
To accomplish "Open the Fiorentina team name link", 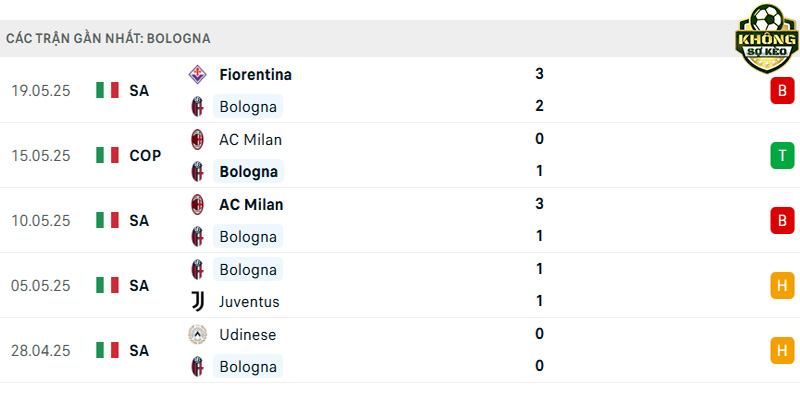I will pyautogui.click(x=256, y=74).
